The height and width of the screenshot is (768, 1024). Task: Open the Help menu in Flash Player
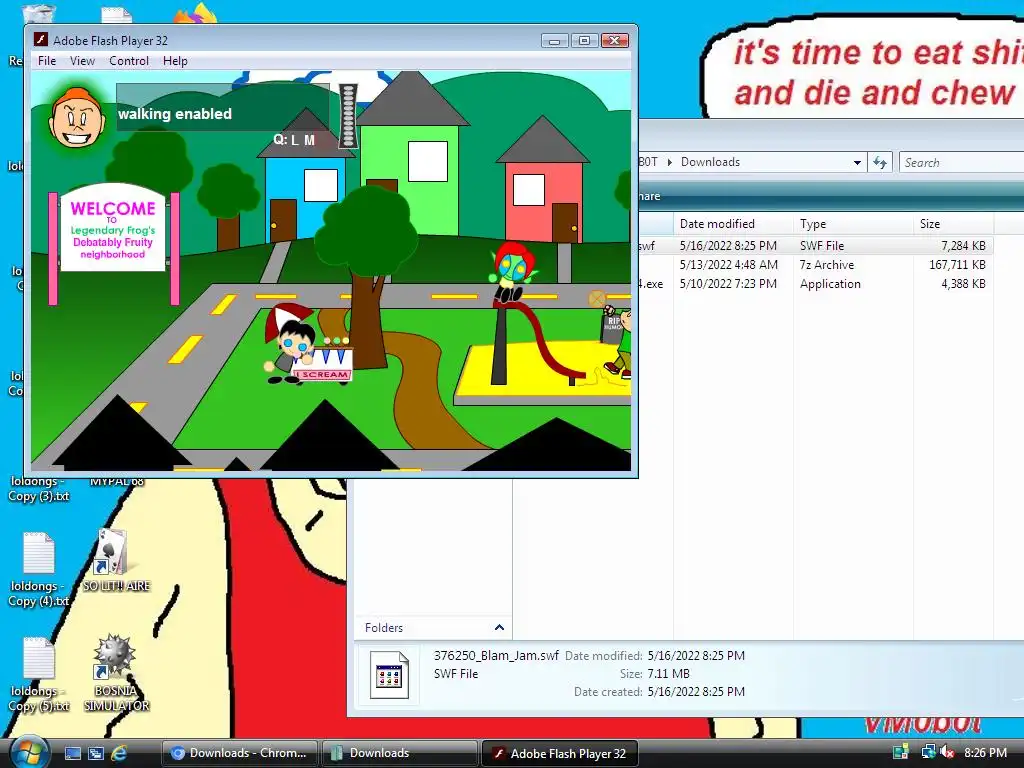tap(175, 61)
